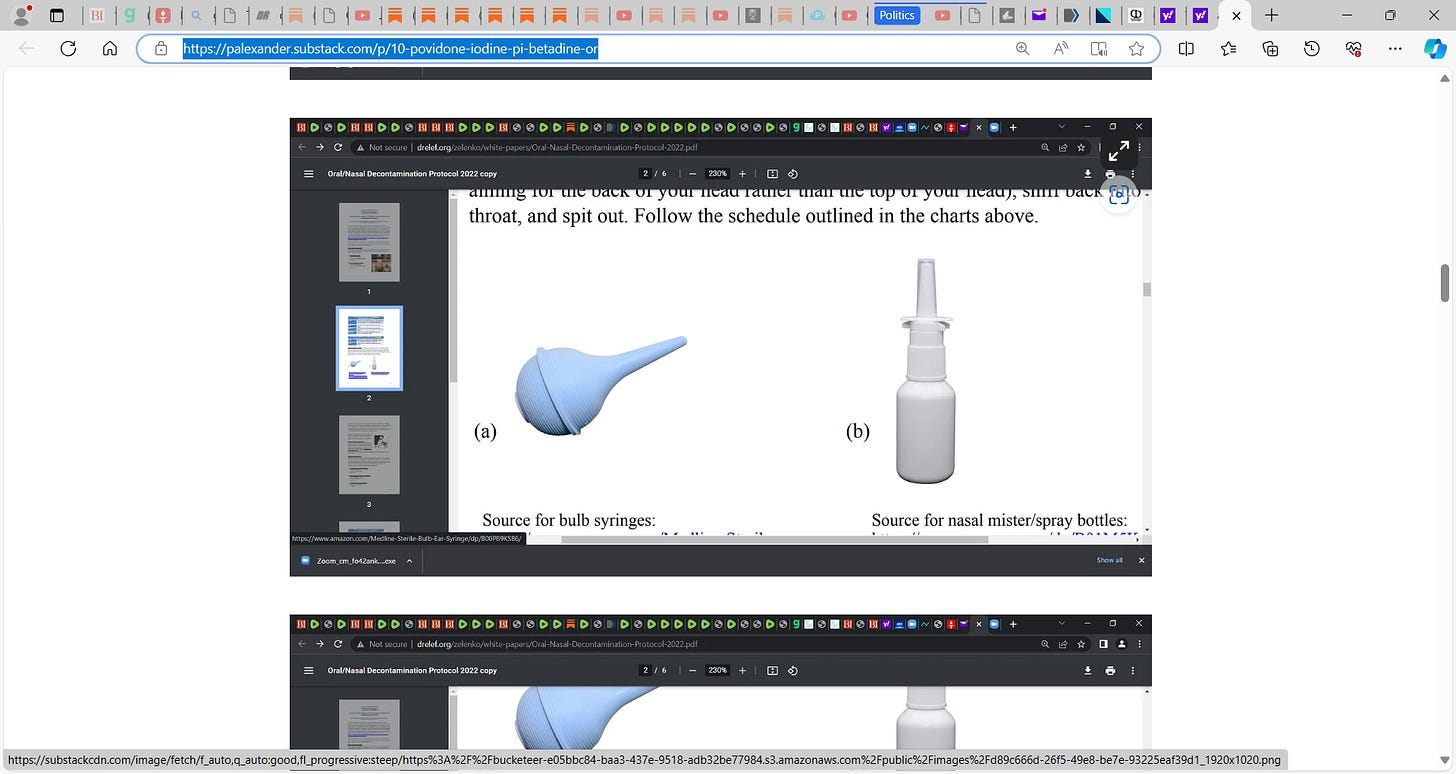This screenshot has height=774, width=1456.
Task: Click page number '2' field in first screenshot
Action: (x=647, y=173)
